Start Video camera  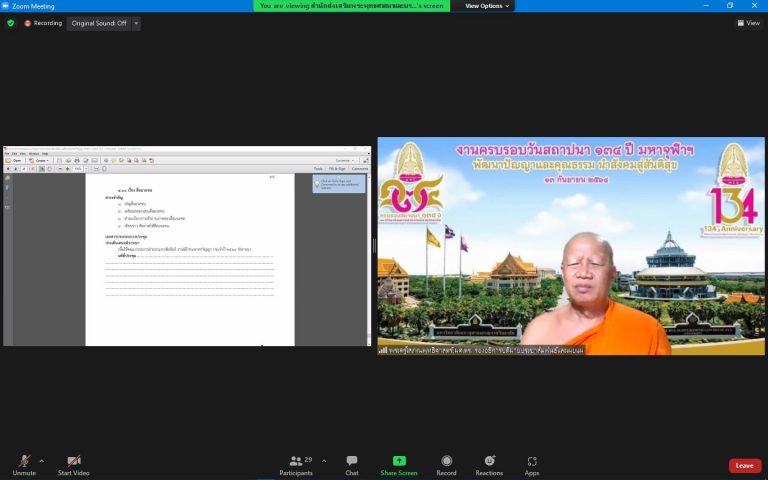[x=73, y=465]
